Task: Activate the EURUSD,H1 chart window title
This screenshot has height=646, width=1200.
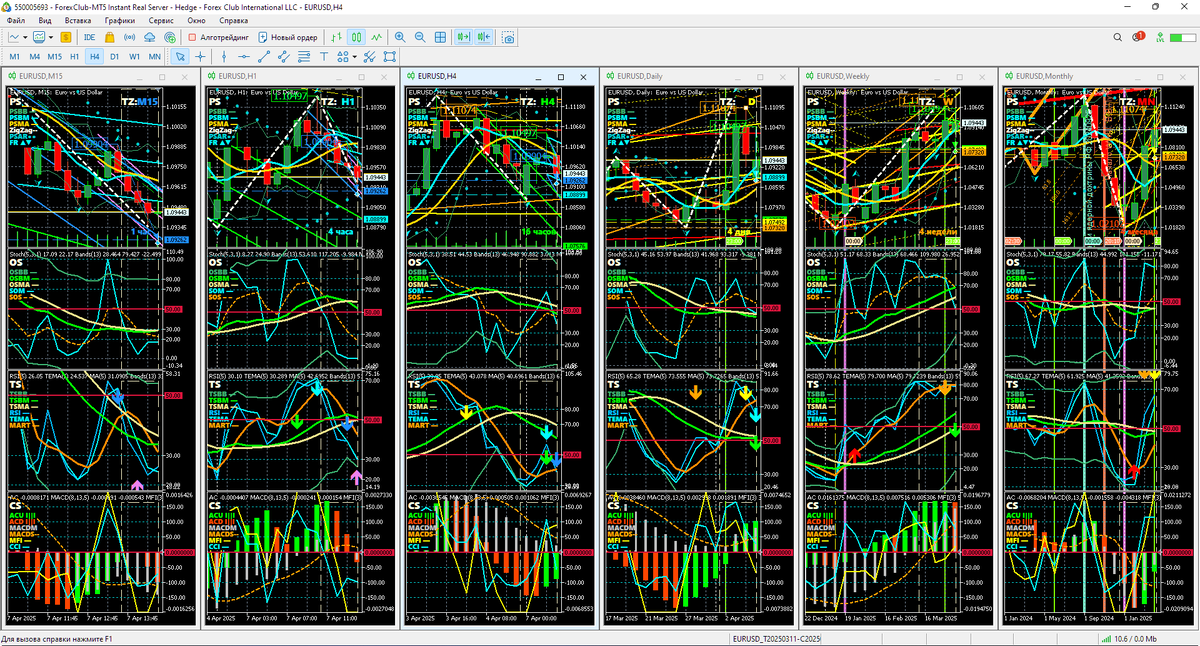Action: tap(238, 76)
